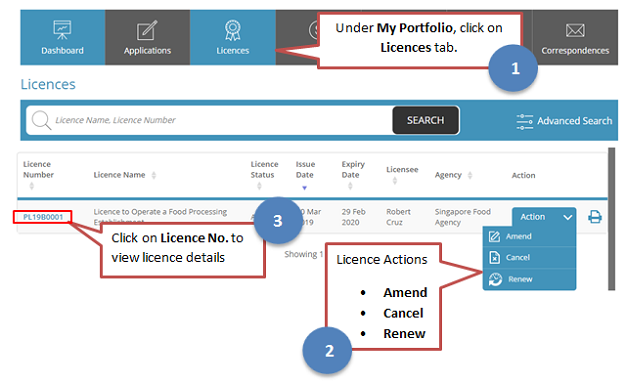Click the magnifying glass search icon

point(42,120)
